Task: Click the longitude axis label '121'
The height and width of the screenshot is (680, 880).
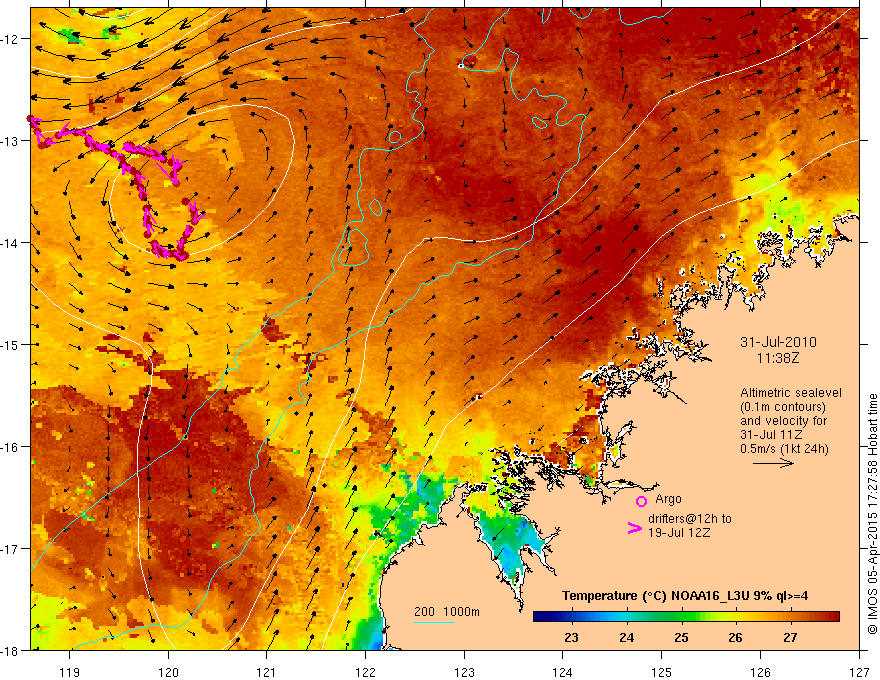Action: [x=267, y=672]
